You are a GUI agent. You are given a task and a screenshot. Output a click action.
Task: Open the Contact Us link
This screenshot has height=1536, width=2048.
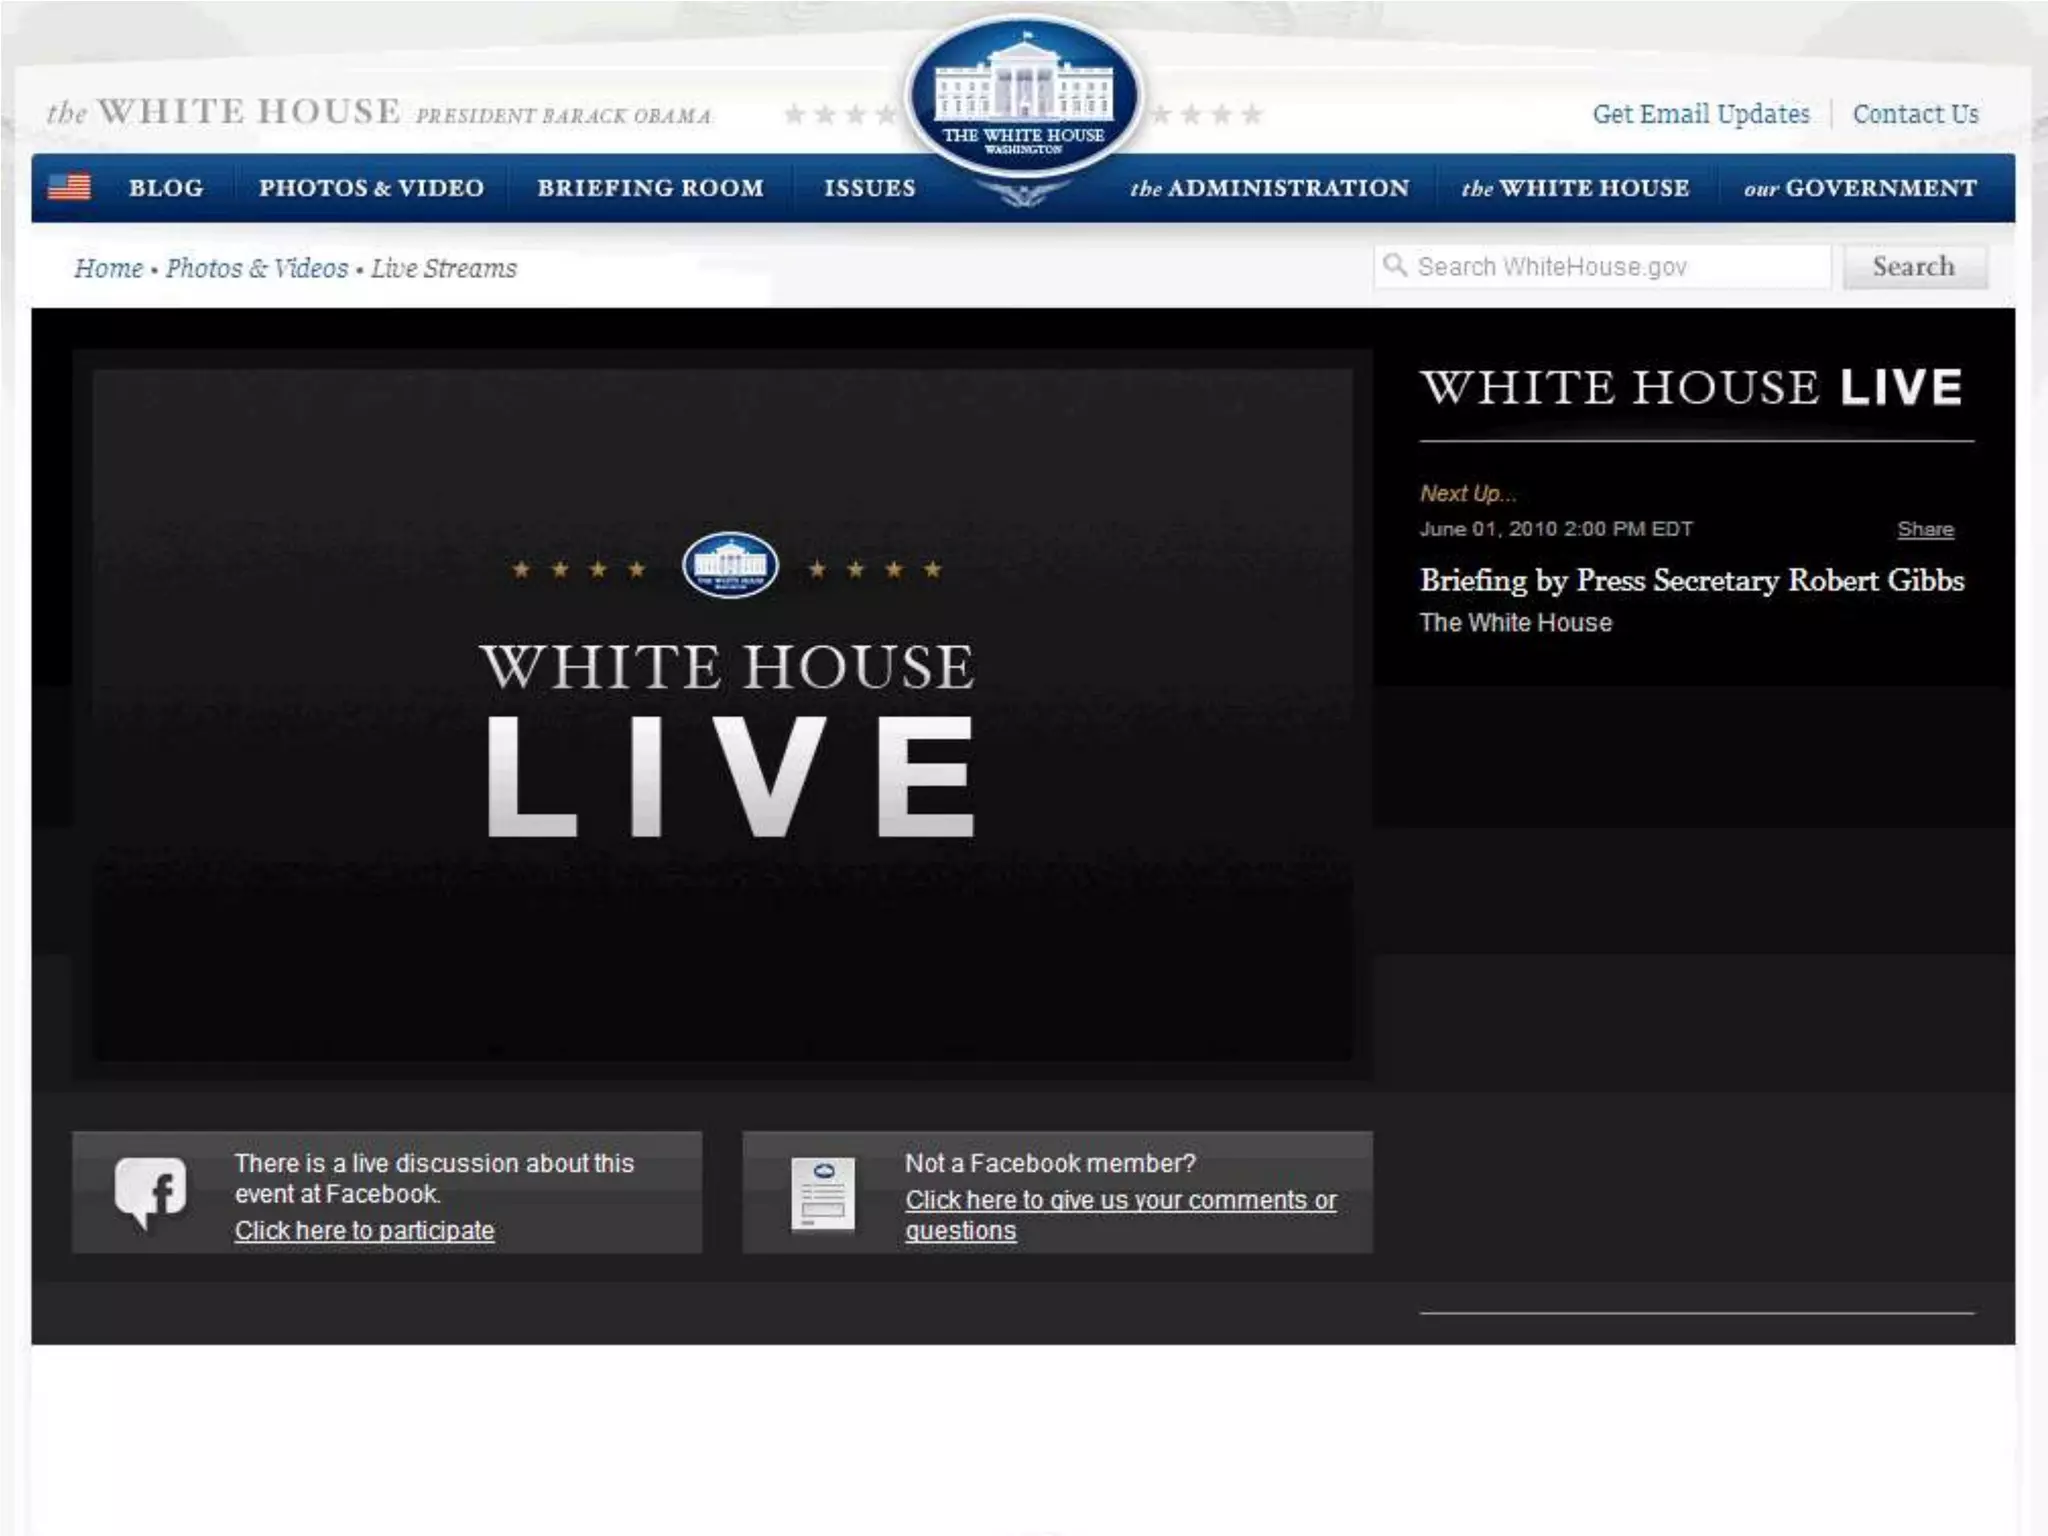click(x=1915, y=114)
